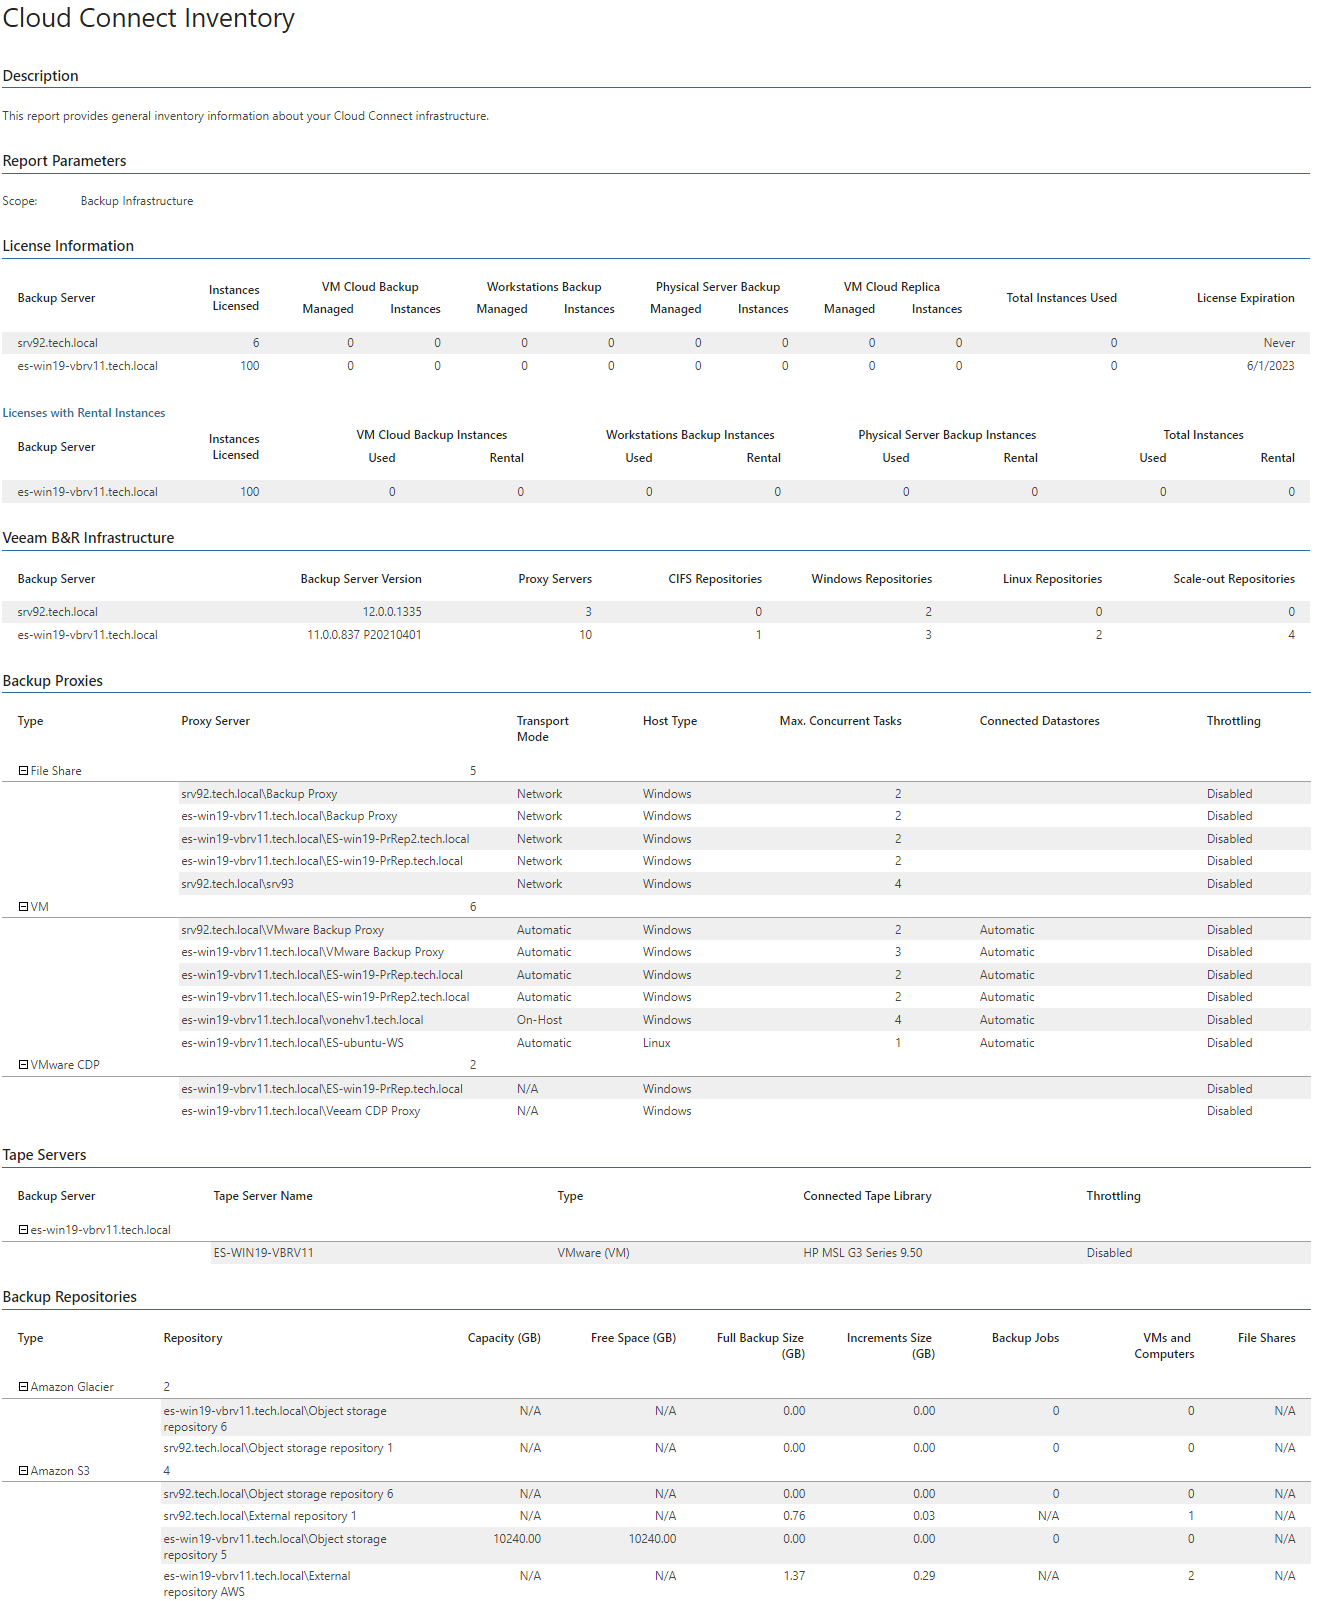Click the License Information section heading
The image size is (1332, 1601).
tap(68, 246)
